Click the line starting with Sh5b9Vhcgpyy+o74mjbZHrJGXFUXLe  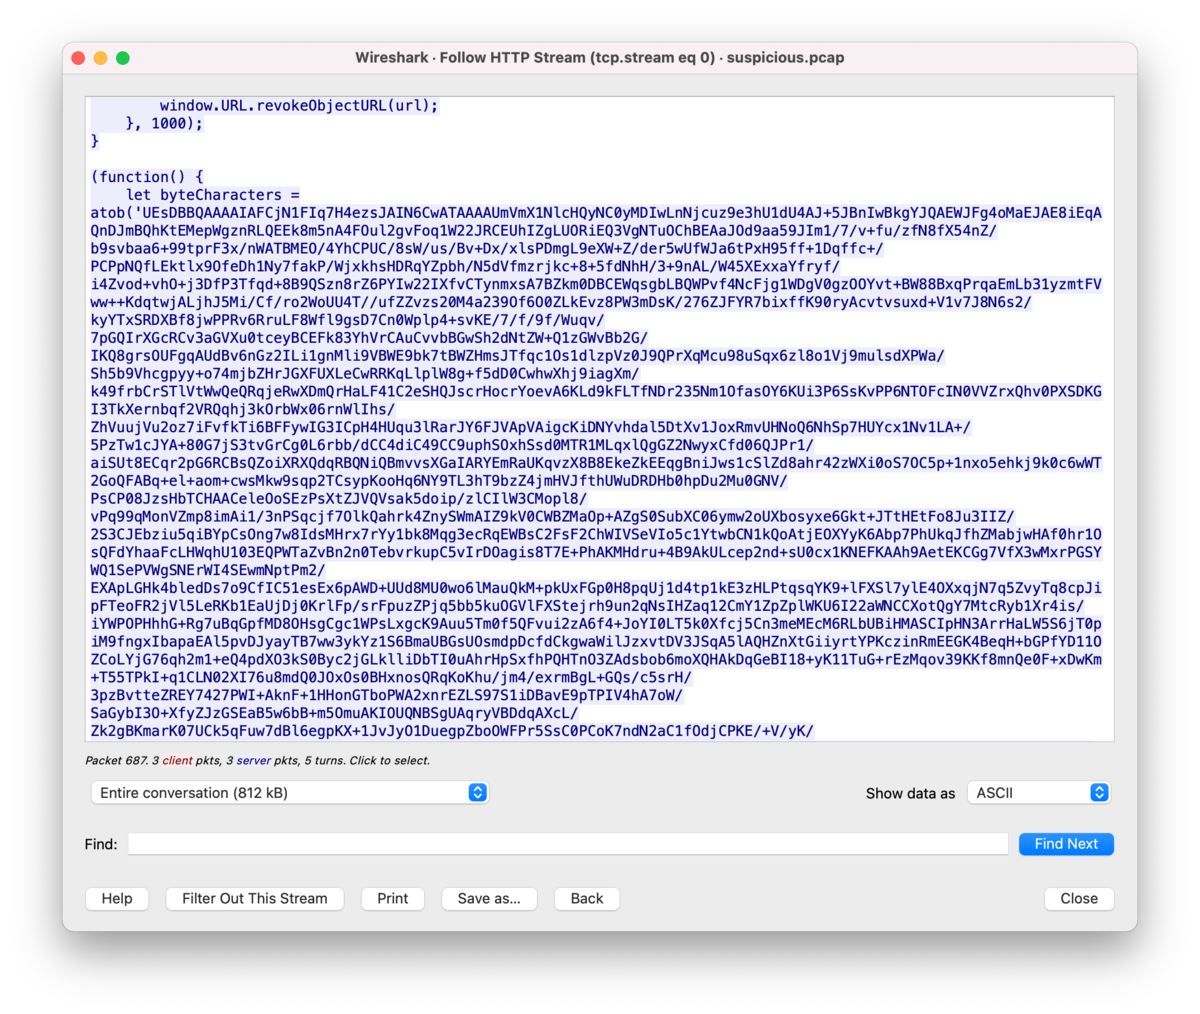365,373
